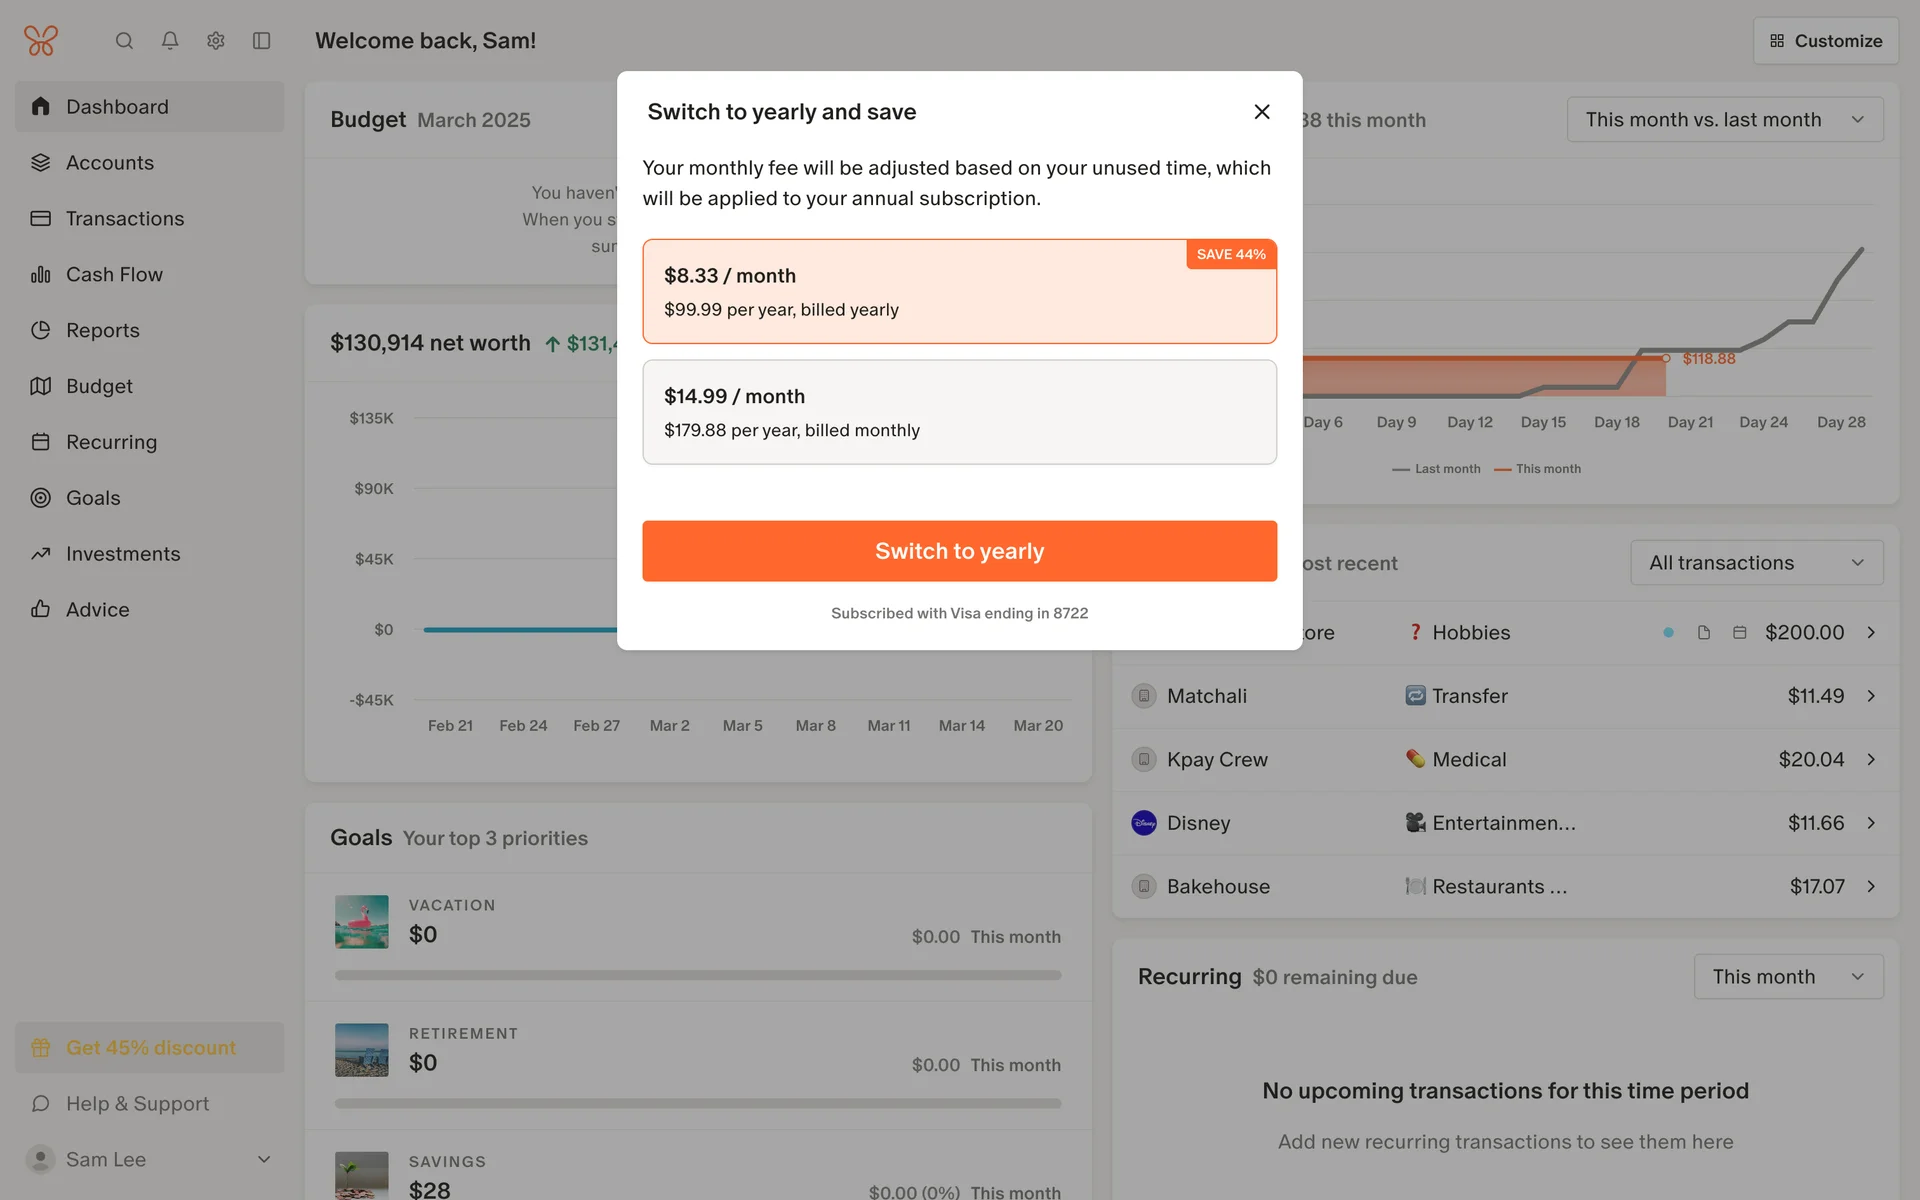This screenshot has height=1200, width=1920.
Task: Select the $8.33 / month yearly plan
Action: point(959,291)
